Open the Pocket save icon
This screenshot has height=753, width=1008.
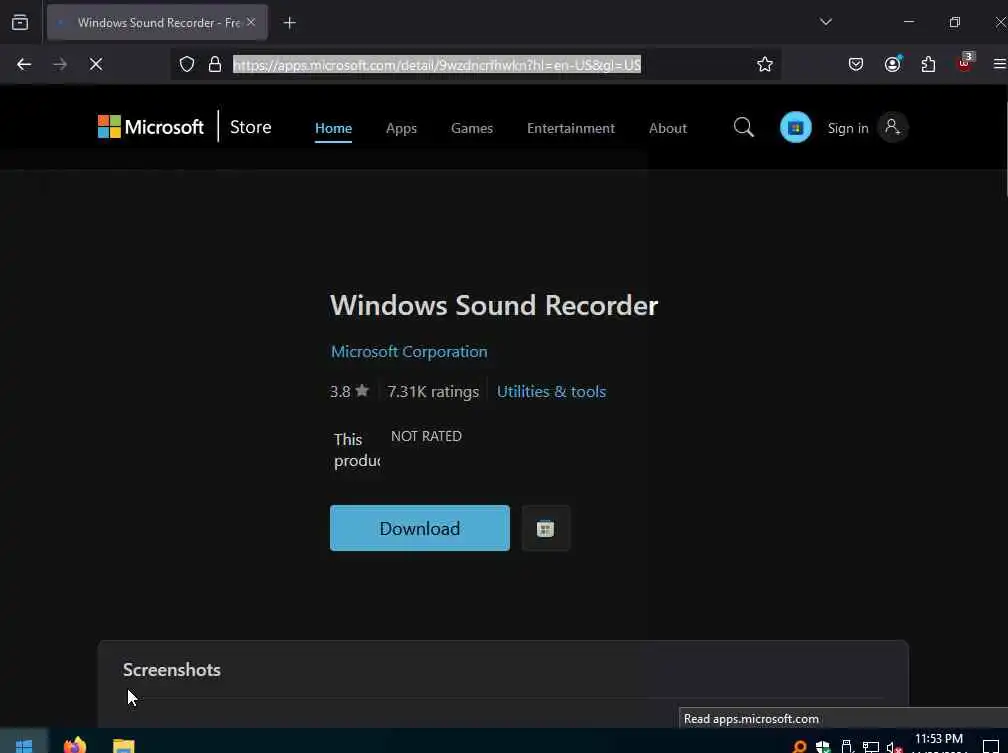pyautogui.click(x=856, y=64)
